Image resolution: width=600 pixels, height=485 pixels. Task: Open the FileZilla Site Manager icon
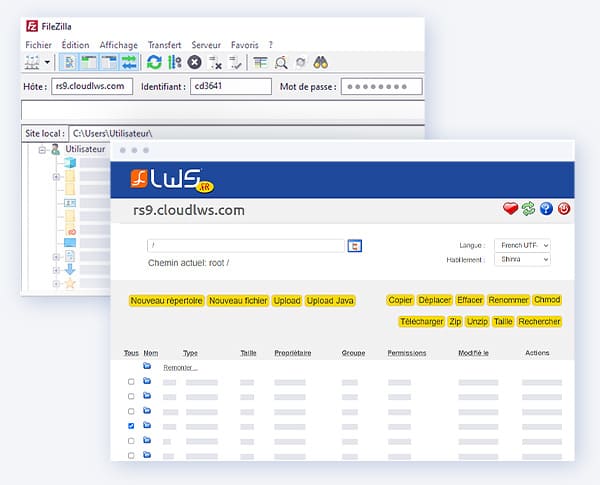tap(33, 62)
